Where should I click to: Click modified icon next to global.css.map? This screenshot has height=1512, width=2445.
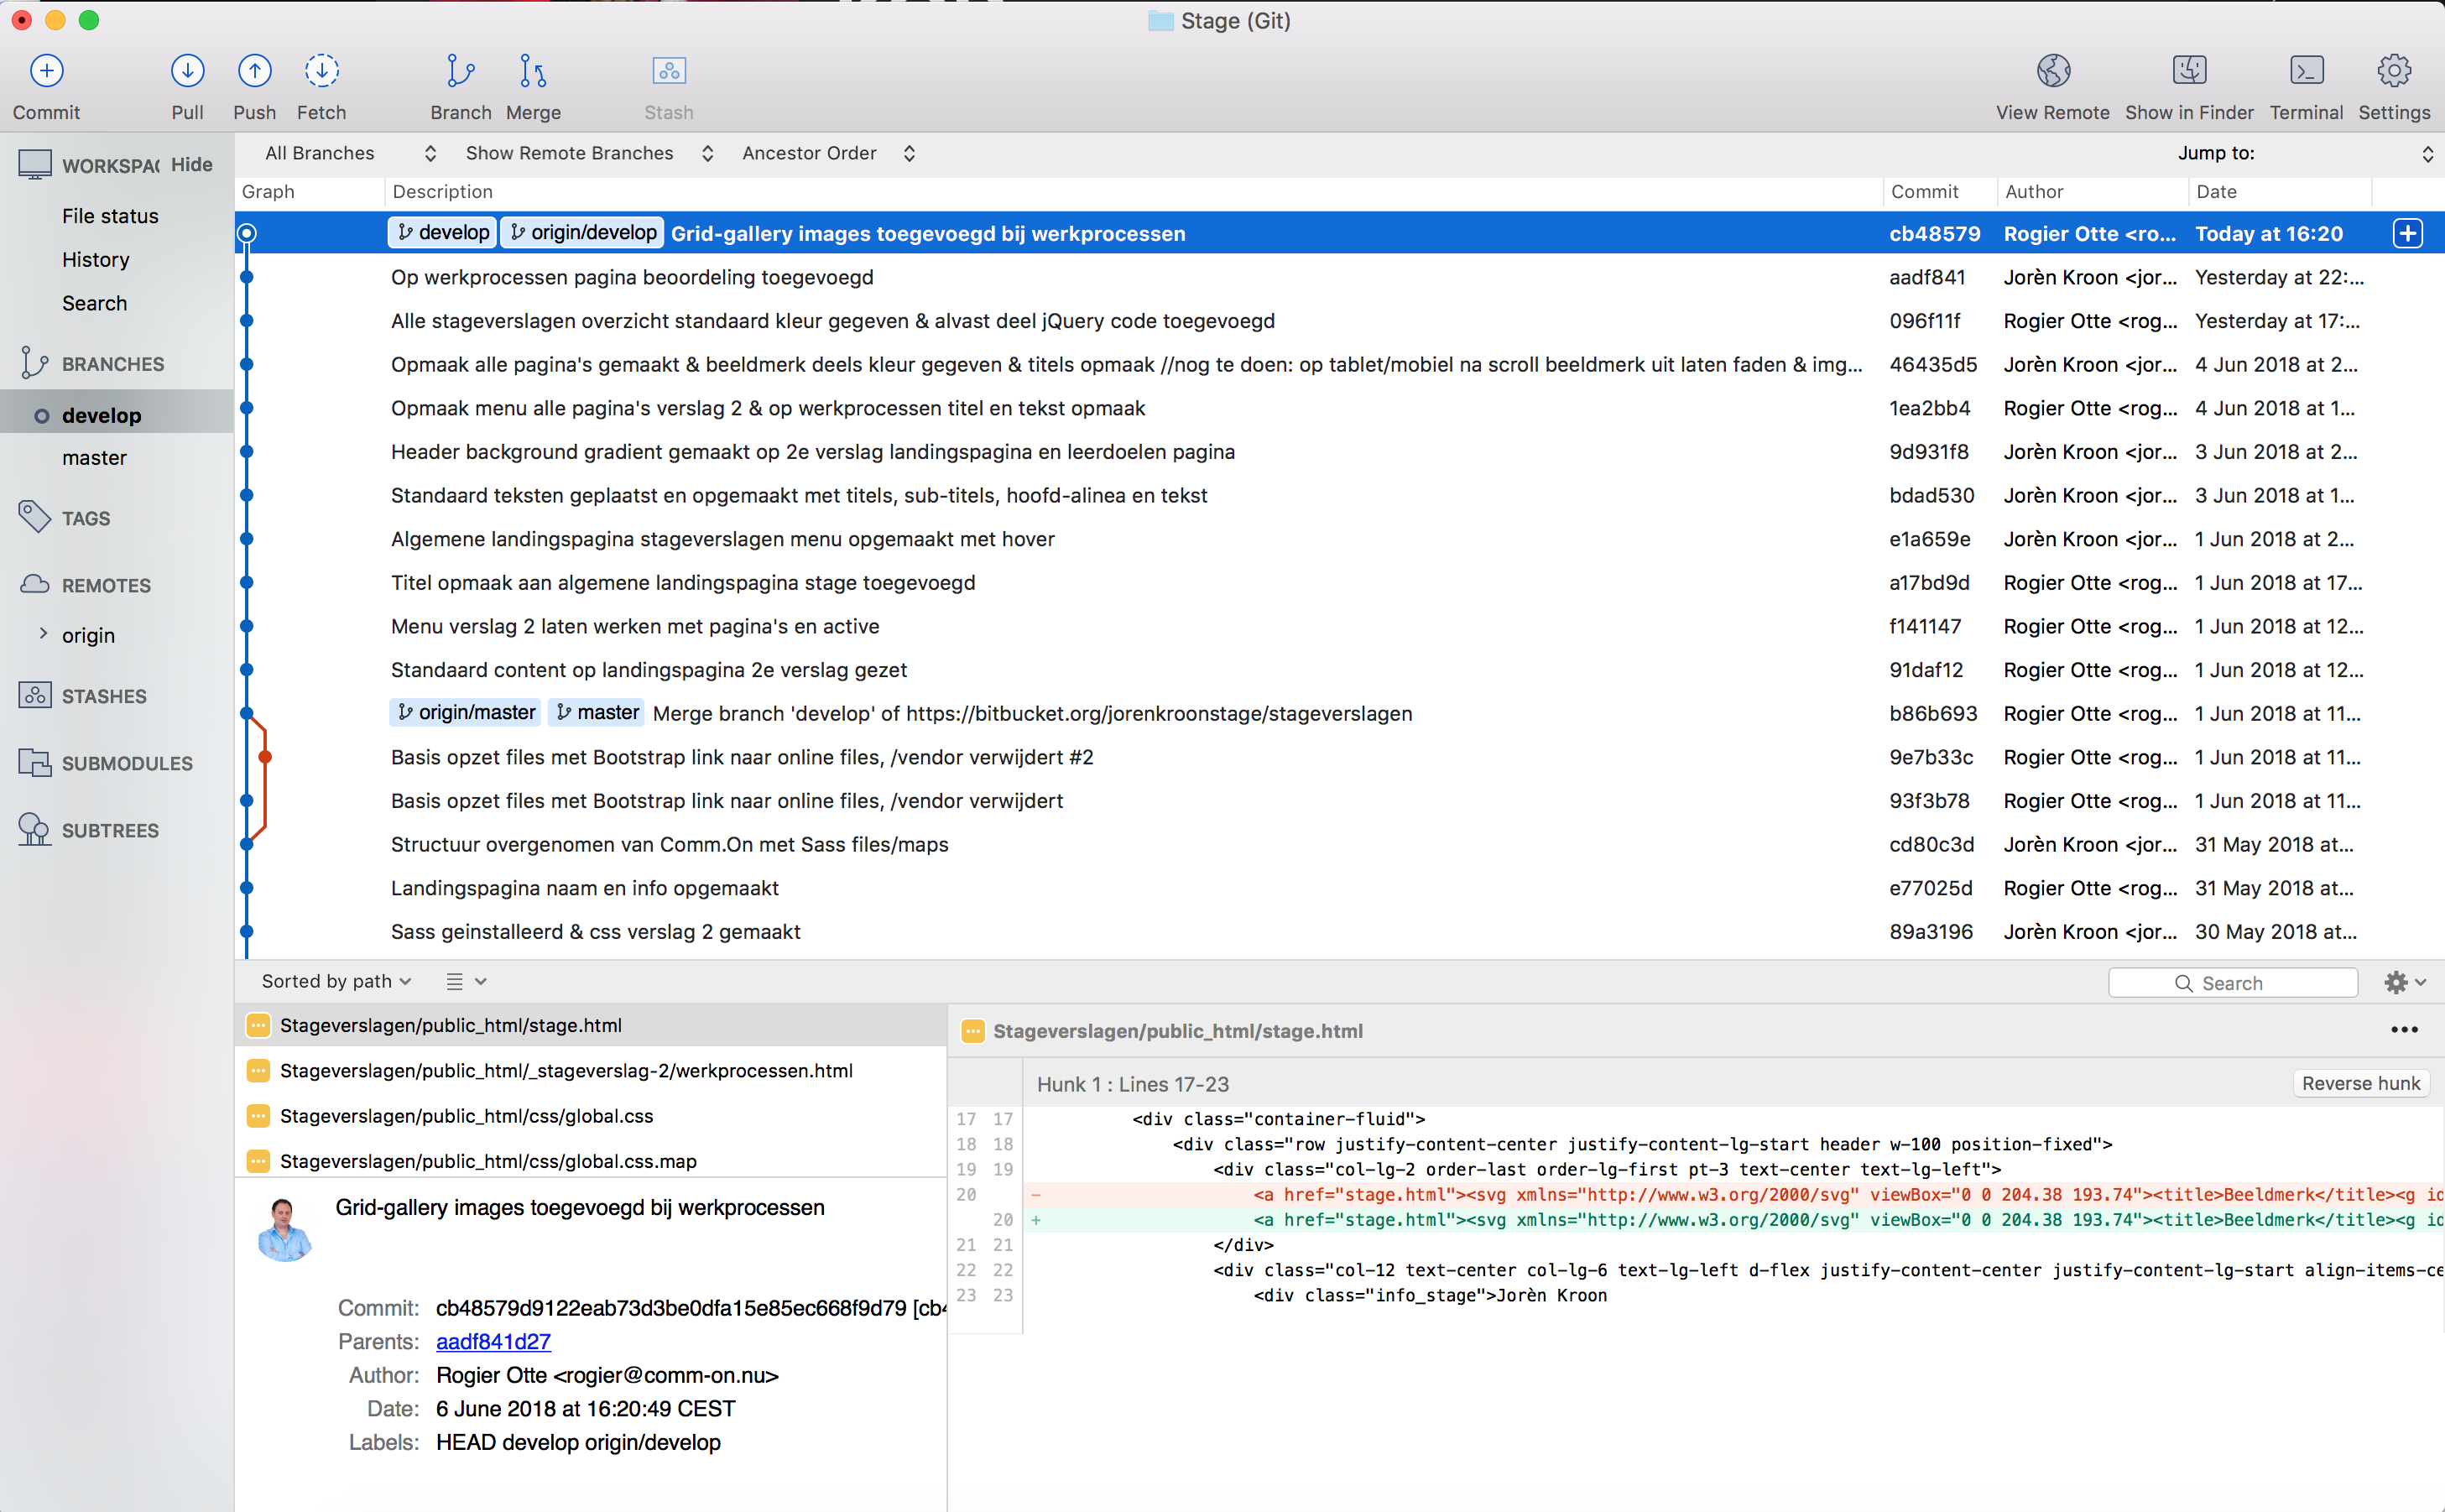tap(258, 1160)
